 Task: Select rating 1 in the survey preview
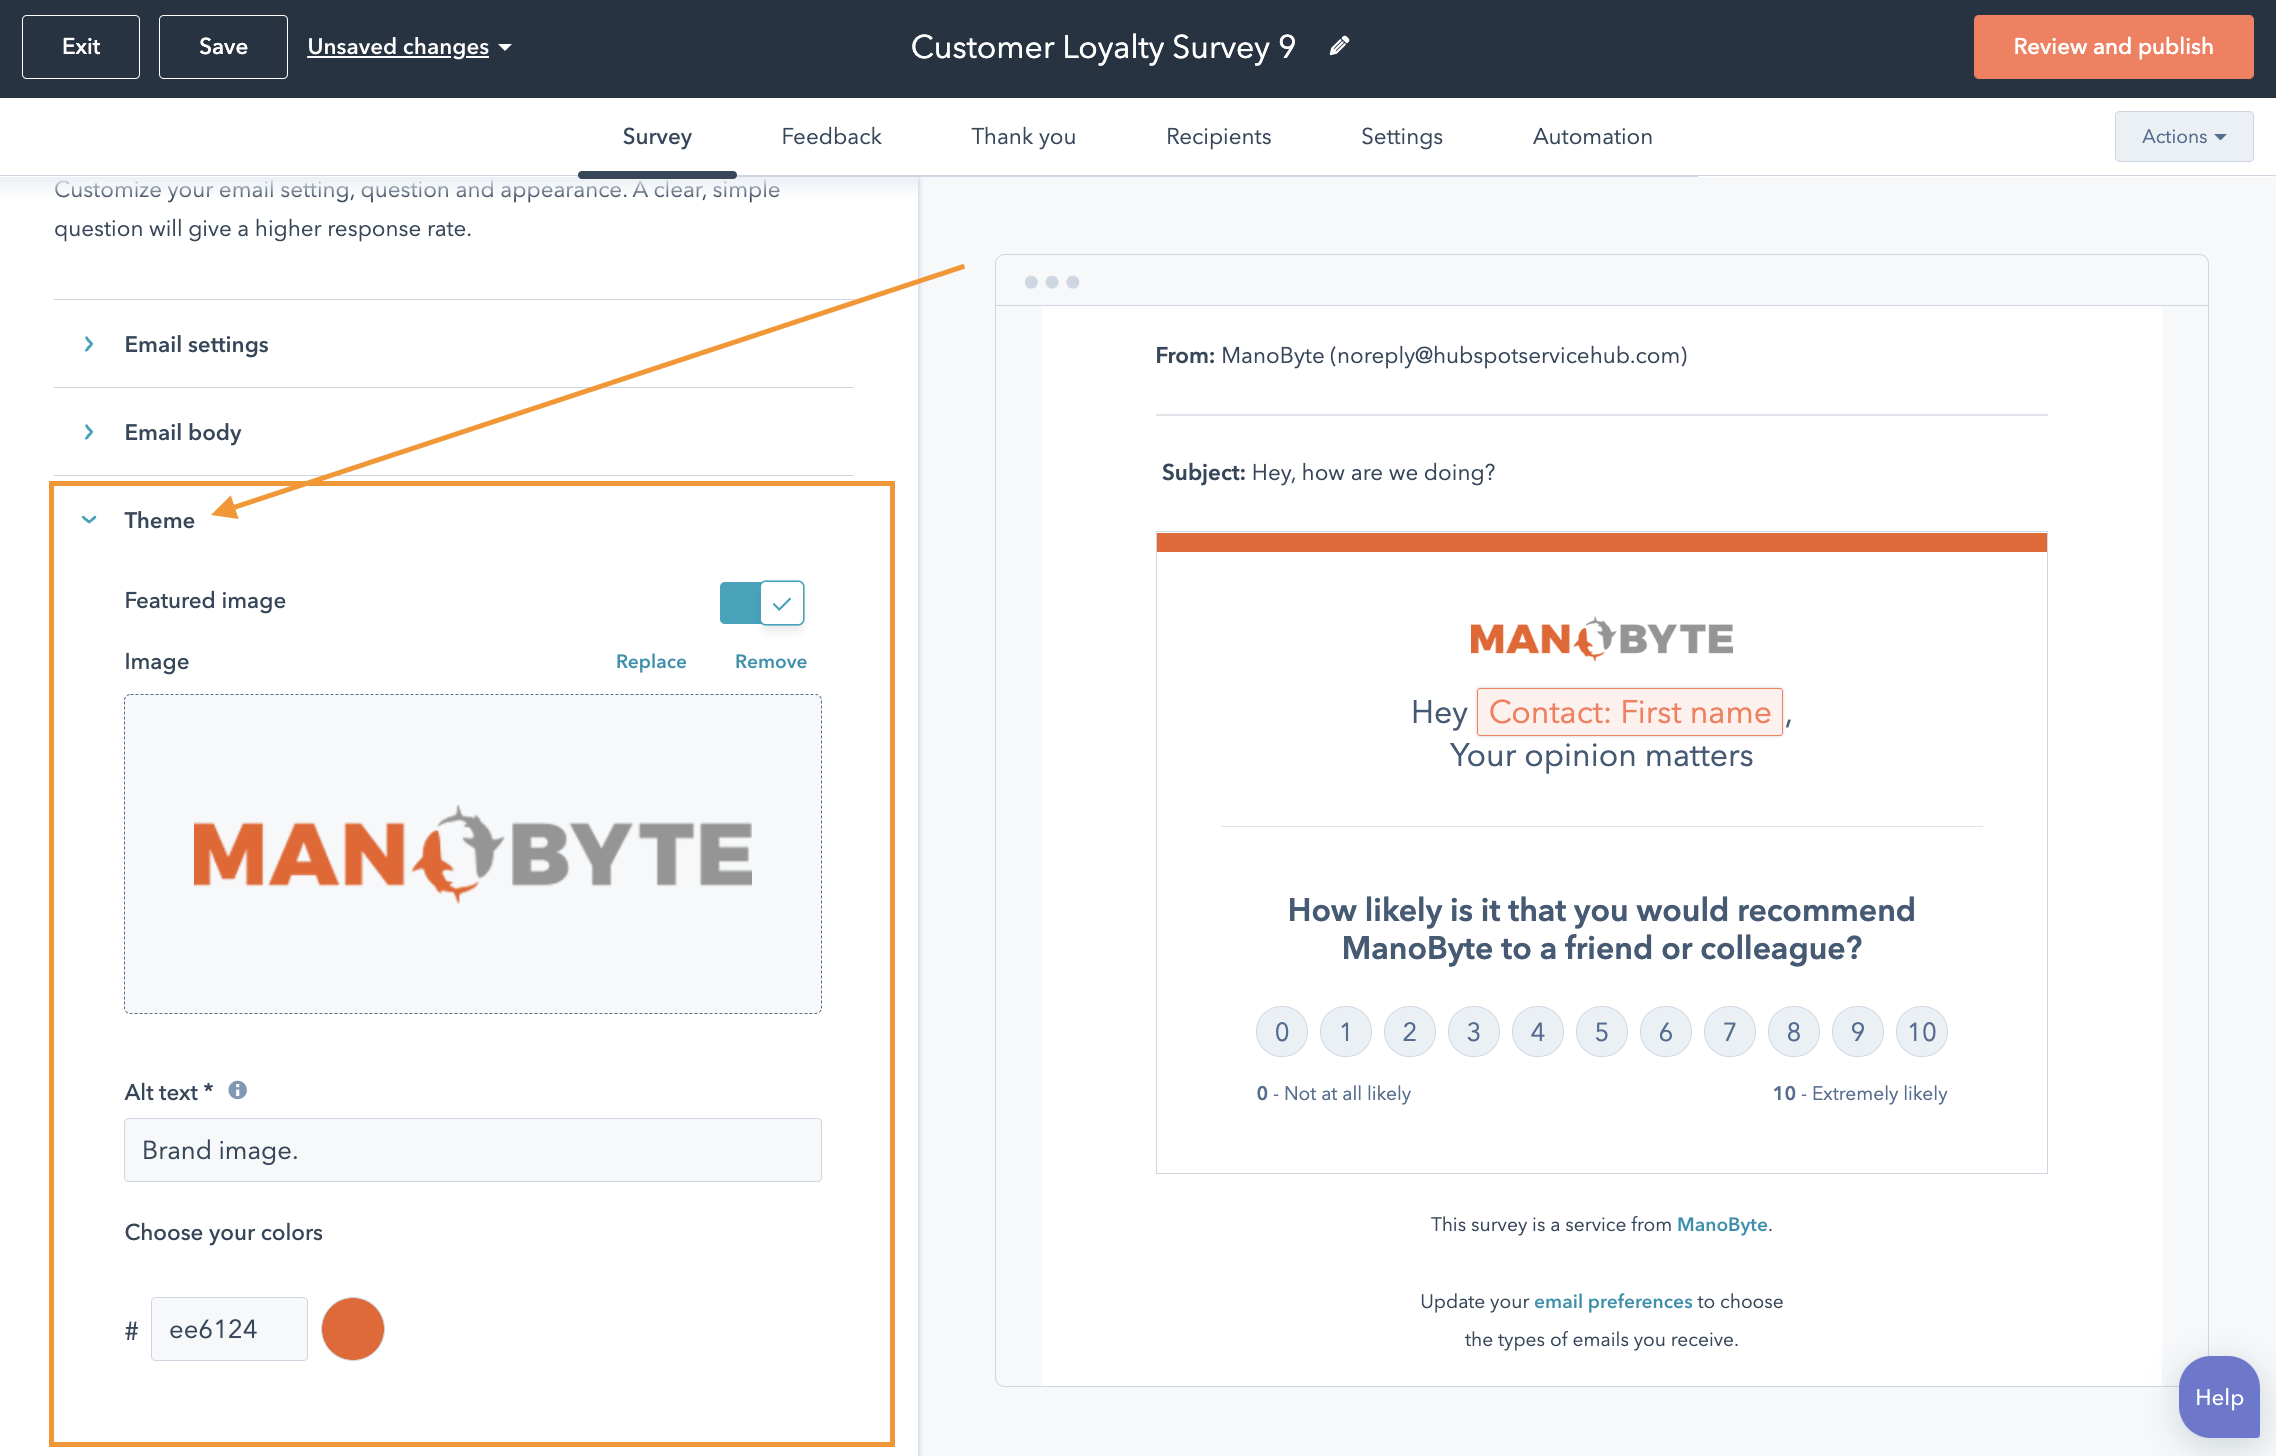[x=1346, y=1032]
